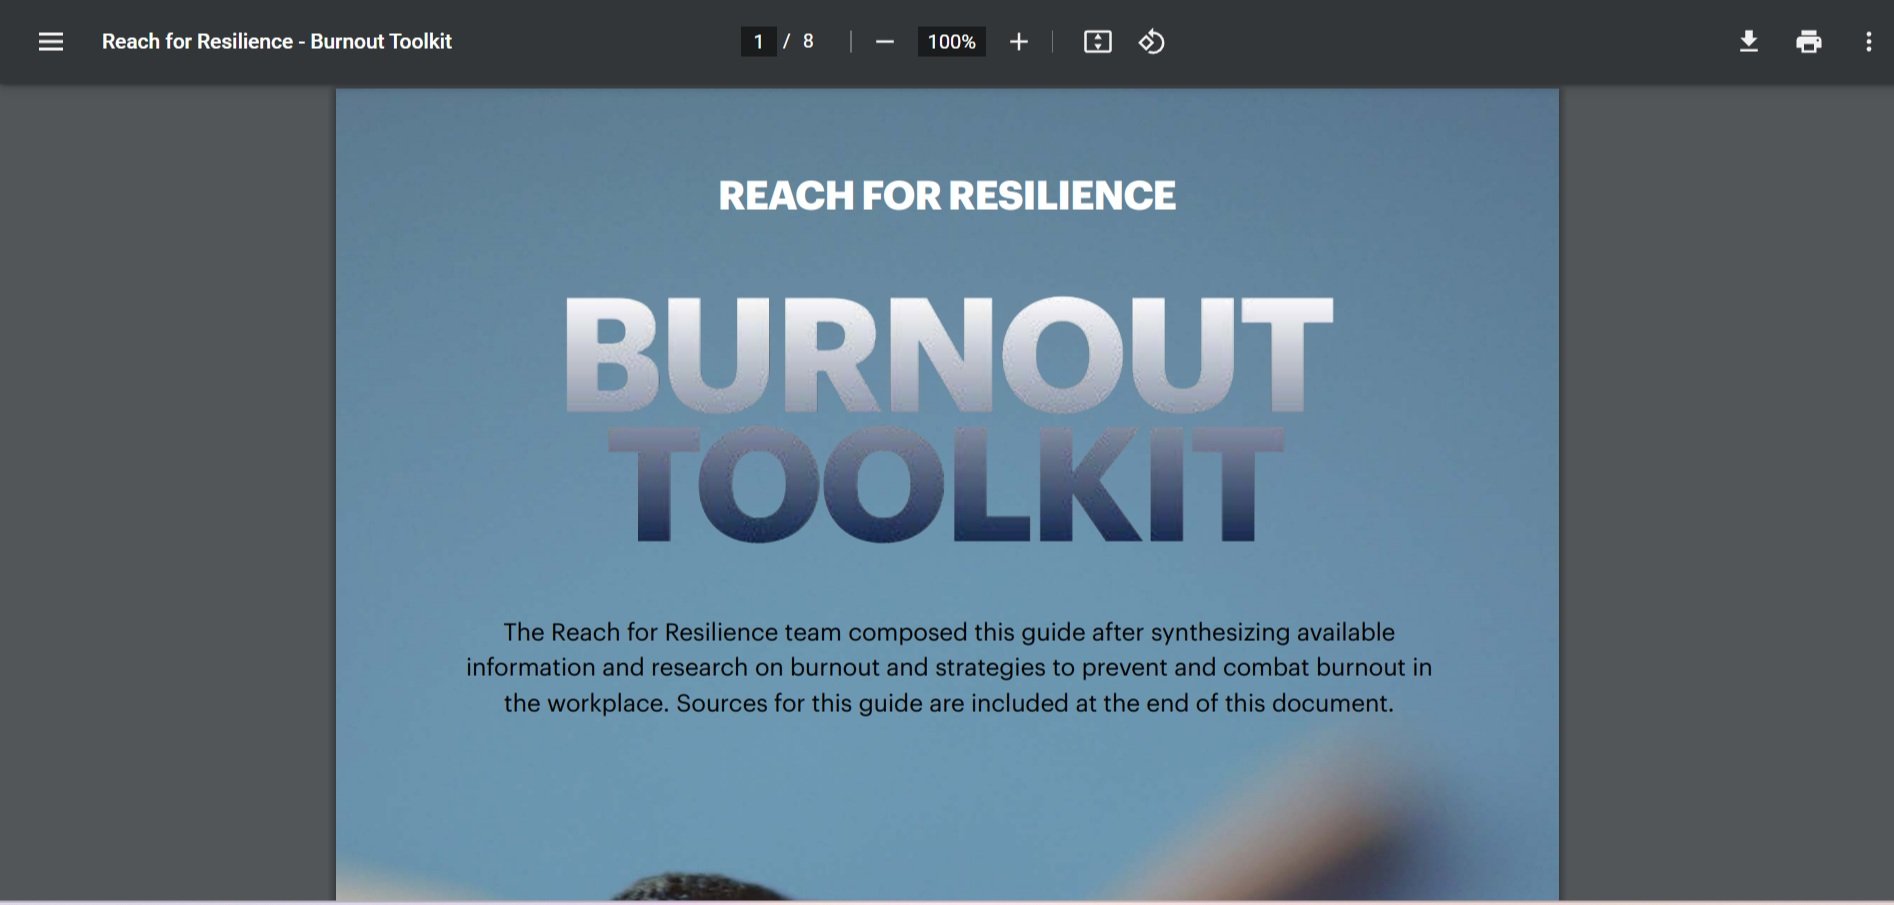Click the zoom in plus button
Viewport: 1894px width, 905px height.
coord(1018,42)
